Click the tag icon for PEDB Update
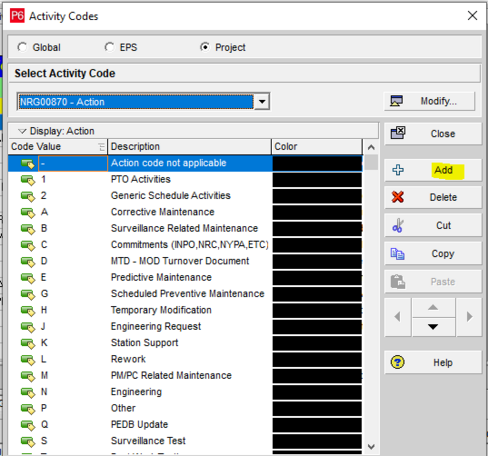 pyautogui.click(x=28, y=425)
